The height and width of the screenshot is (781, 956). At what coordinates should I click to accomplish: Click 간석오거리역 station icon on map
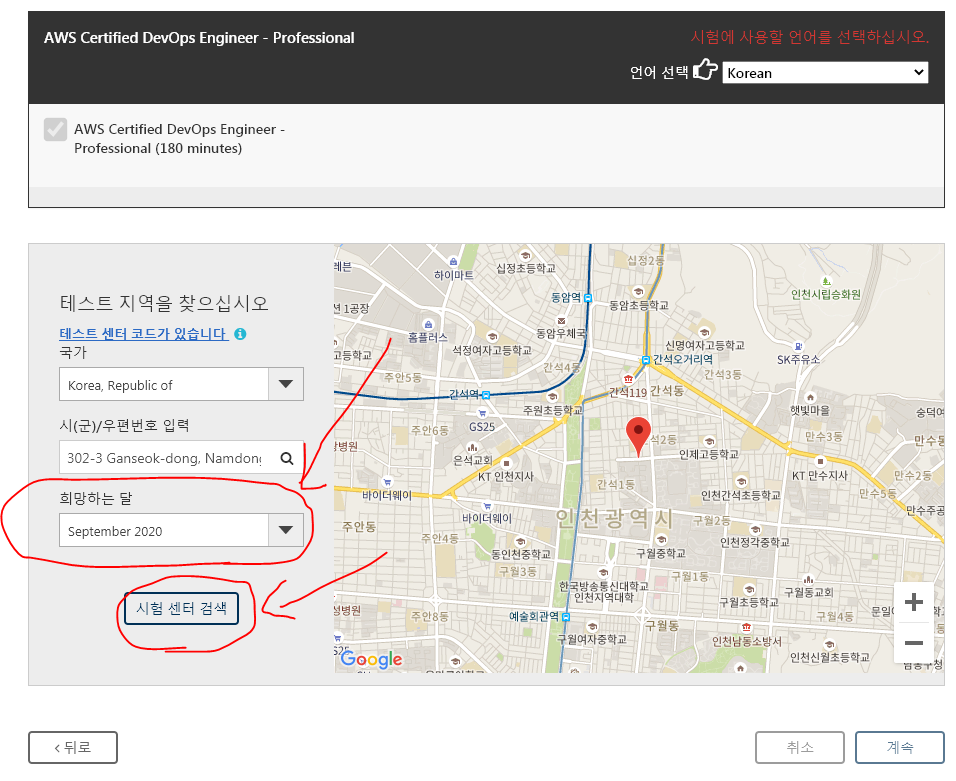point(646,360)
